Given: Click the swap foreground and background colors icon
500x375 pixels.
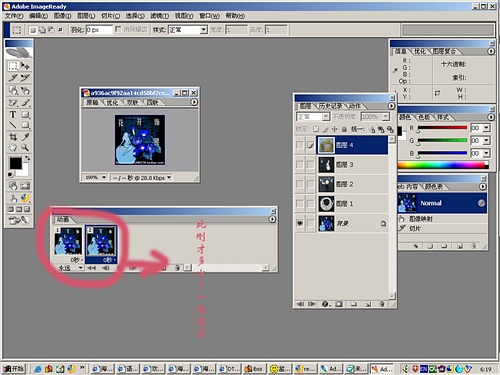Looking at the screenshot, I should coord(27,158).
